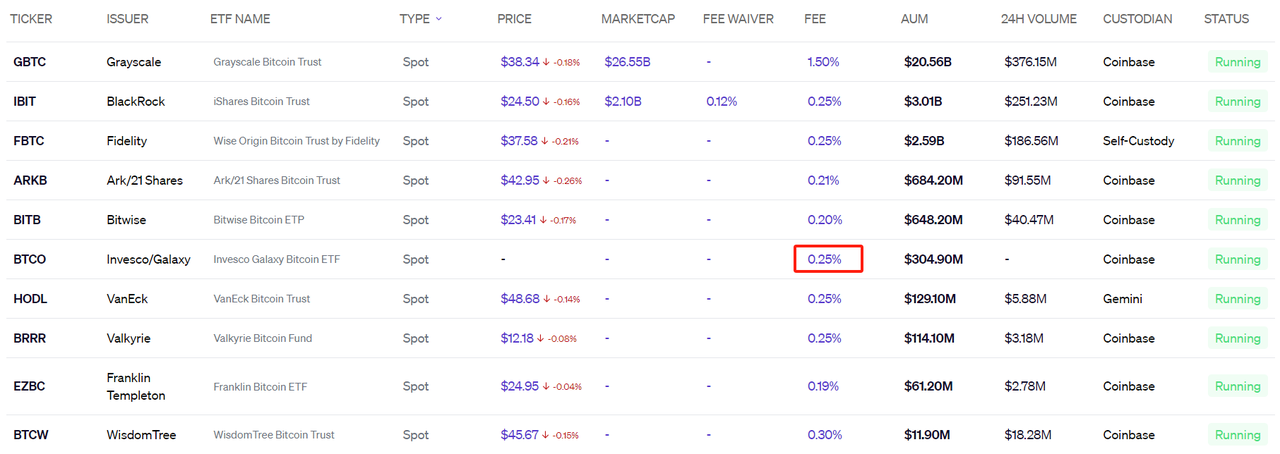Click the $376.15M 24H volume
The width and height of the screenshot is (1280, 454).
tap(1031, 62)
